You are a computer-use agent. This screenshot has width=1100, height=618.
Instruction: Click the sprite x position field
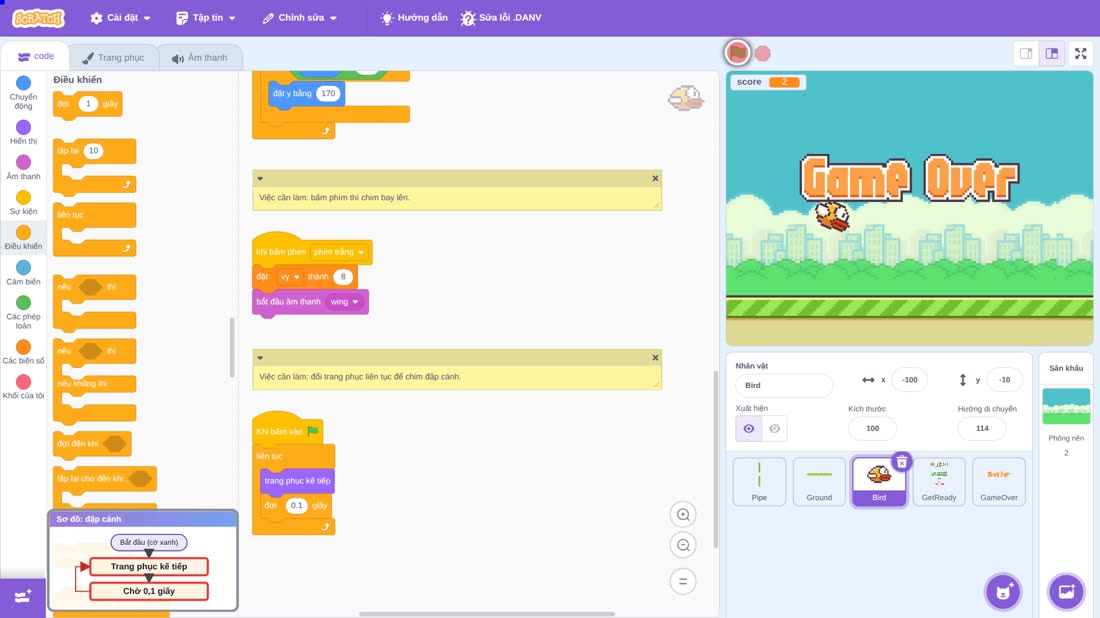(909, 379)
